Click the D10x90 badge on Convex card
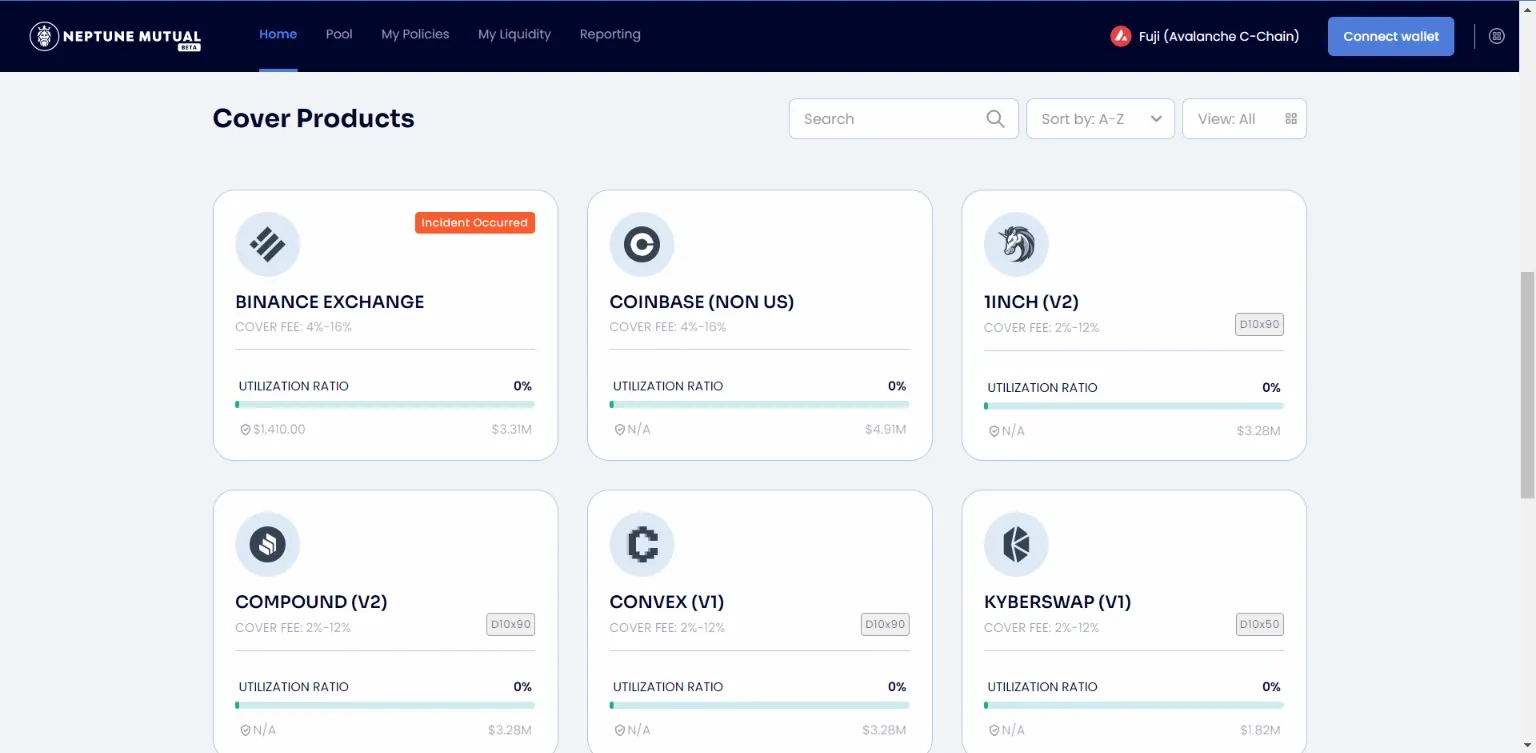This screenshot has height=753, width=1536. 885,625
